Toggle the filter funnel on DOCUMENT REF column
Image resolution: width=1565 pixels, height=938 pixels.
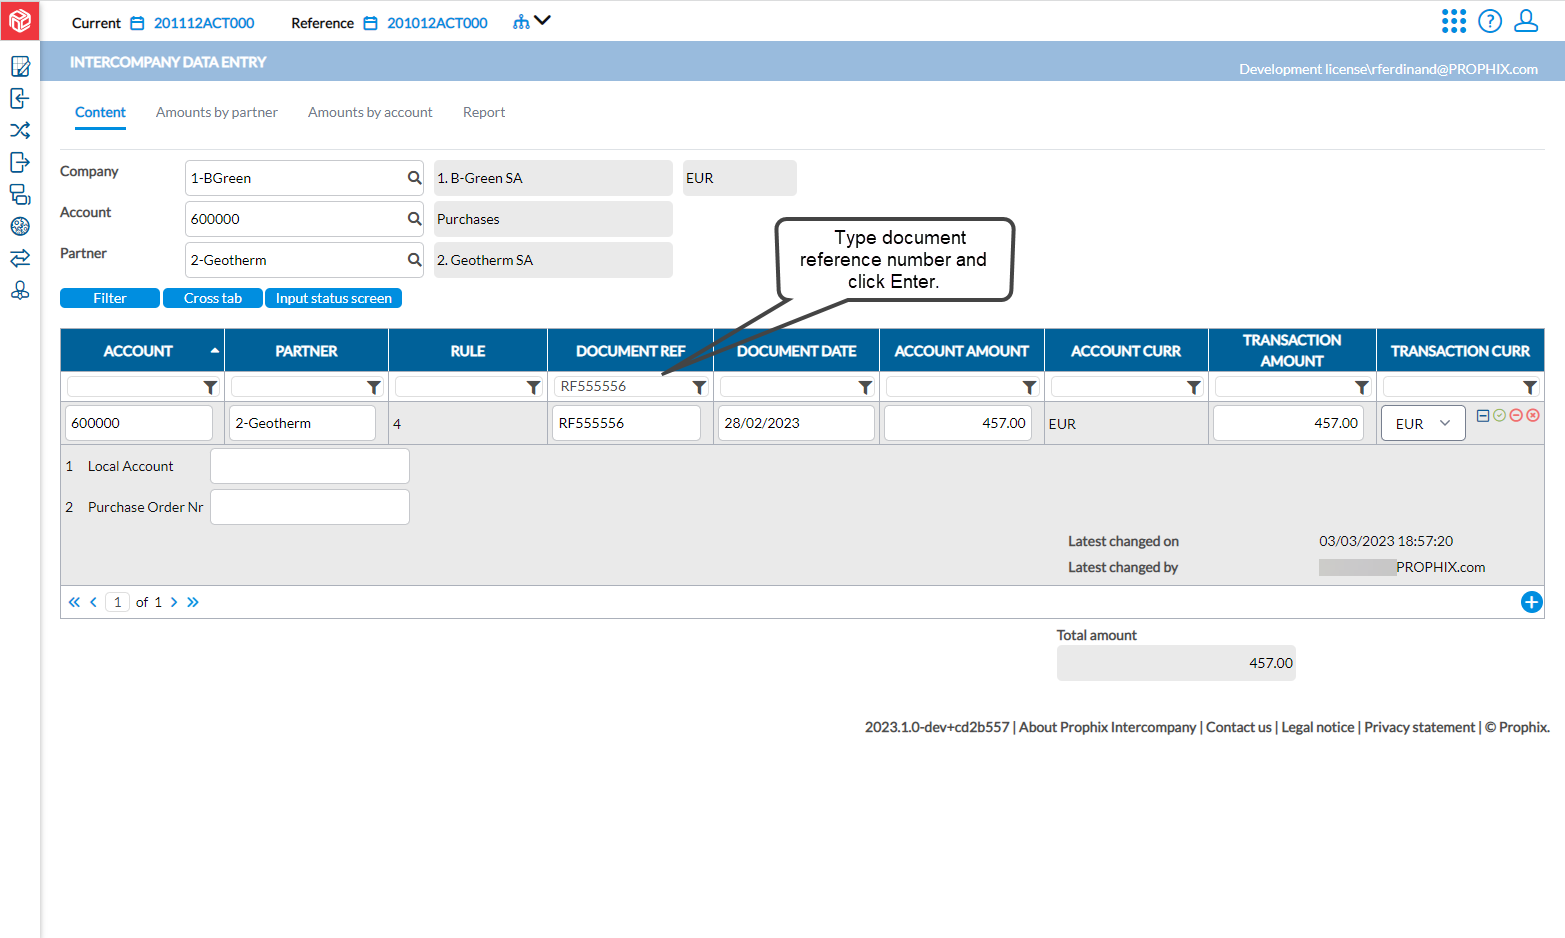pyautogui.click(x=699, y=386)
